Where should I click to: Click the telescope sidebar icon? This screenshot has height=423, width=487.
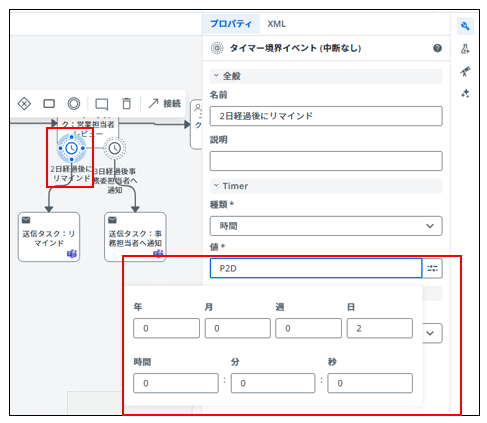pyautogui.click(x=465, y=71)
